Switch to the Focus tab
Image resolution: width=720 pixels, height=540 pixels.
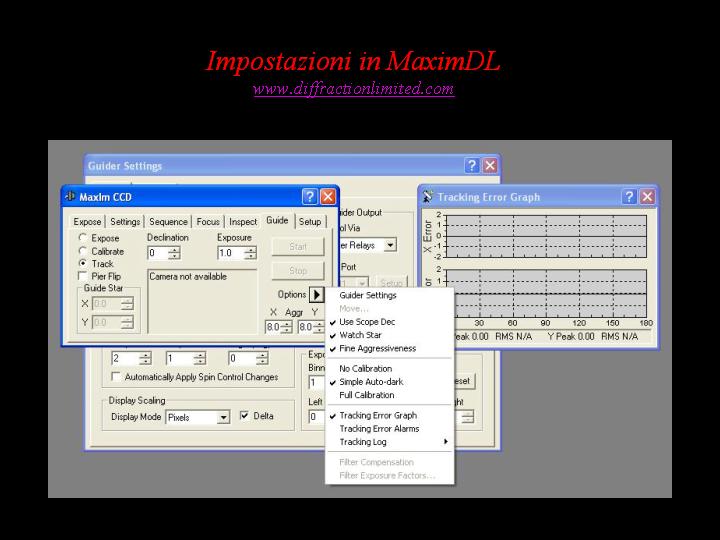[208, 222]
